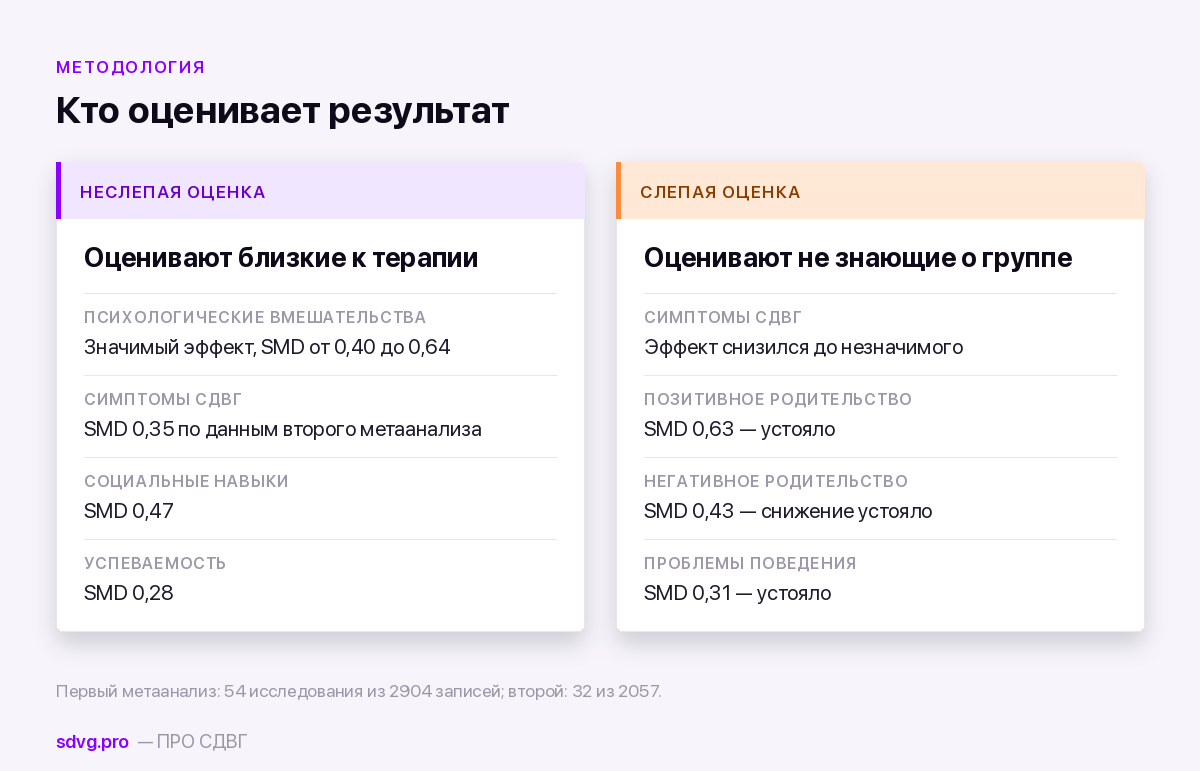Viewport: 1200px width, 771px height.
Task: Click the value 'SMD 0,31 — устояло'
Action: [x=738, y=593]
